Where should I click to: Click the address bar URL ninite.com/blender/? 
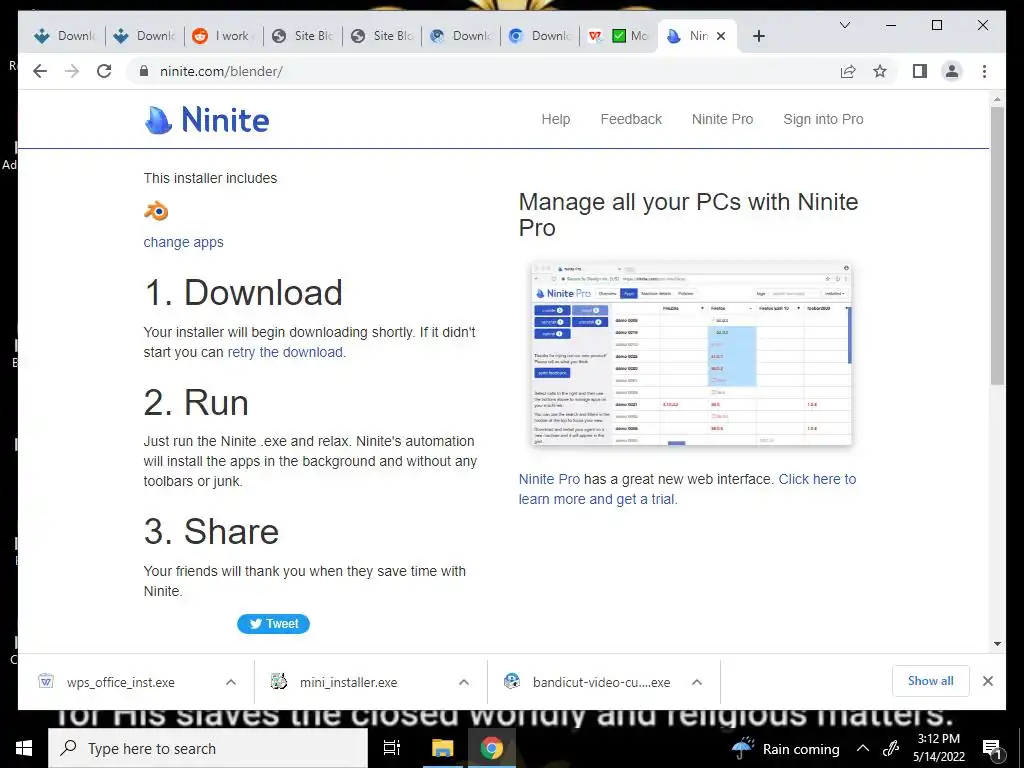pyautogui.click(x=221, y=71)
